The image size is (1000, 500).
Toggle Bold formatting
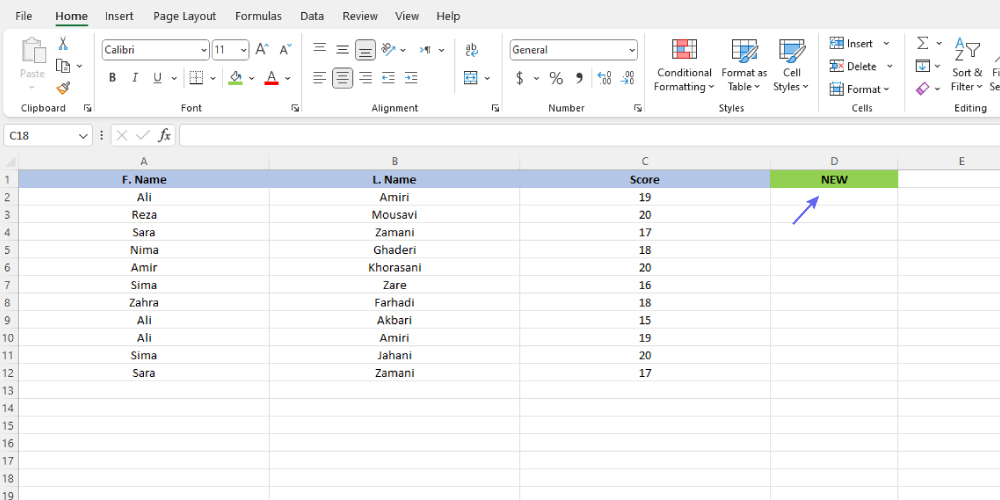(x=112, y=78)
